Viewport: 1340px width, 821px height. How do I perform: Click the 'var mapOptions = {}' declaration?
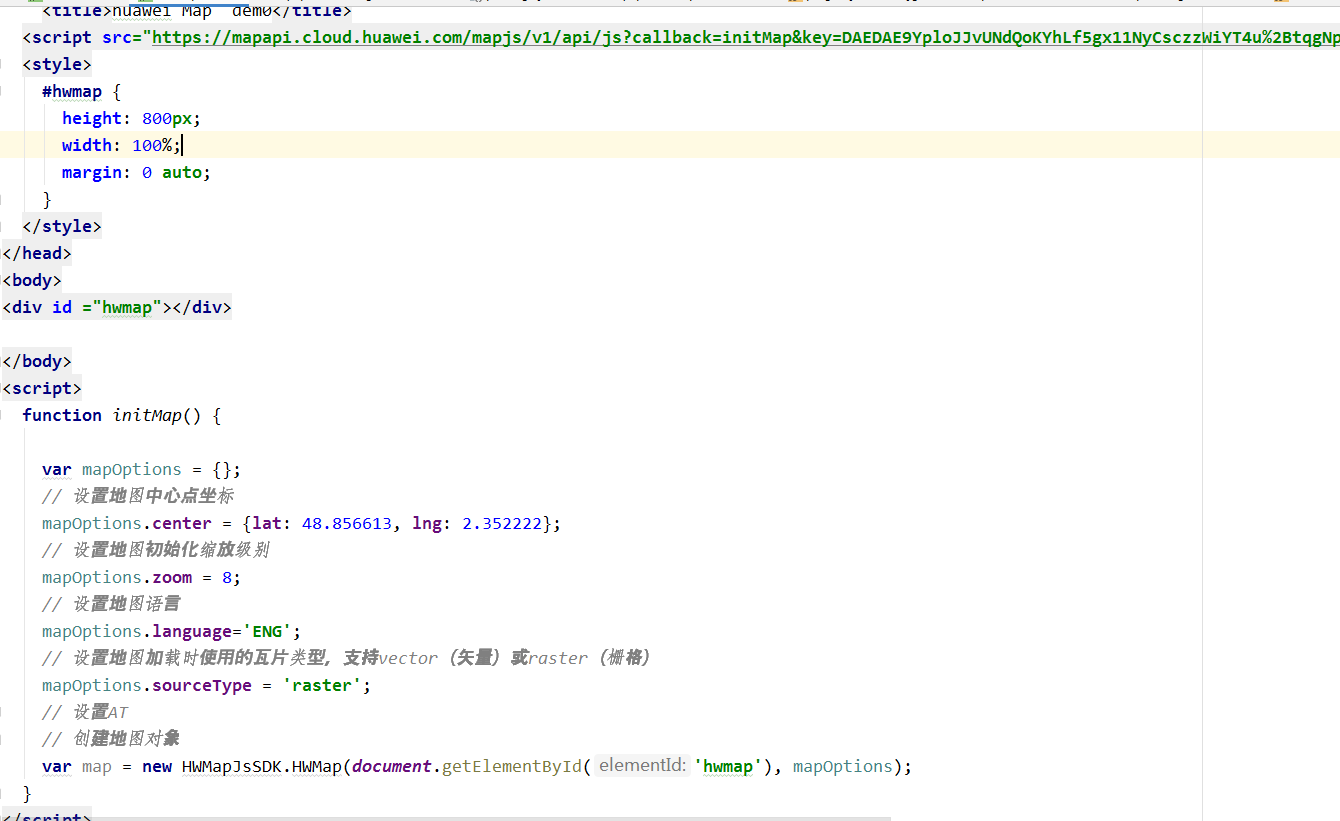tap(141, 469)
